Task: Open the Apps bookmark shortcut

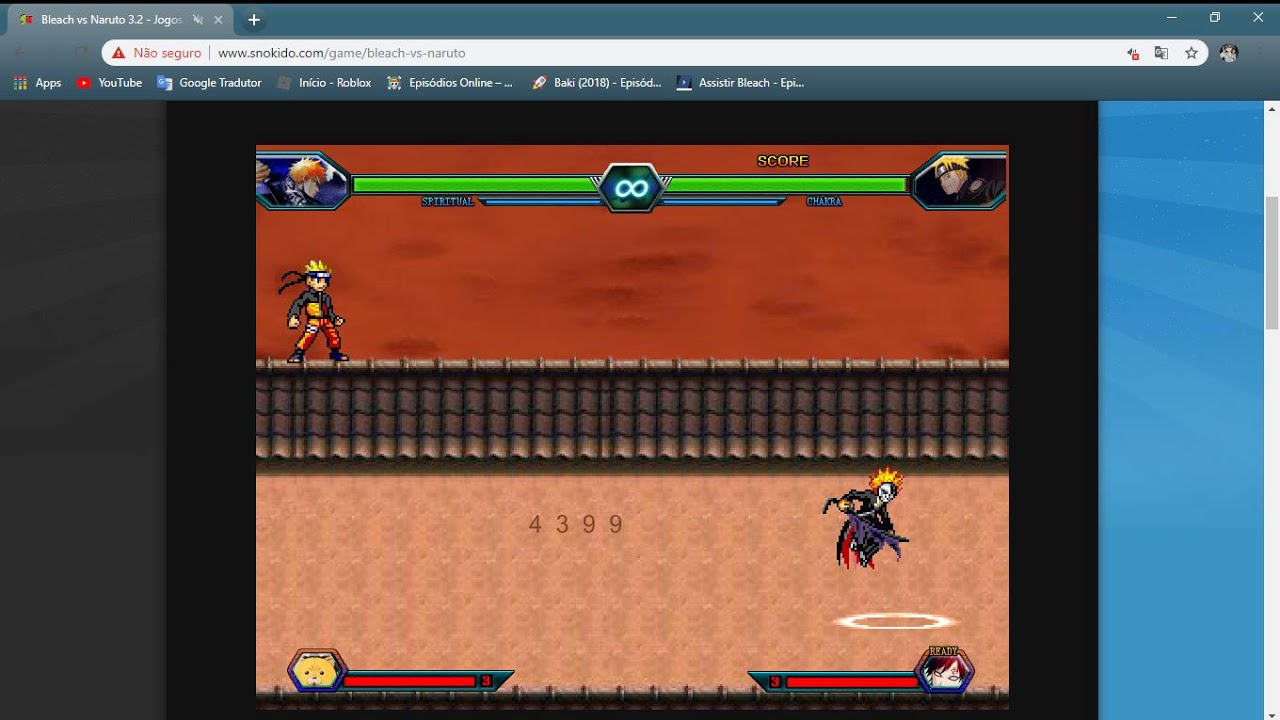Action: (38, 83)
